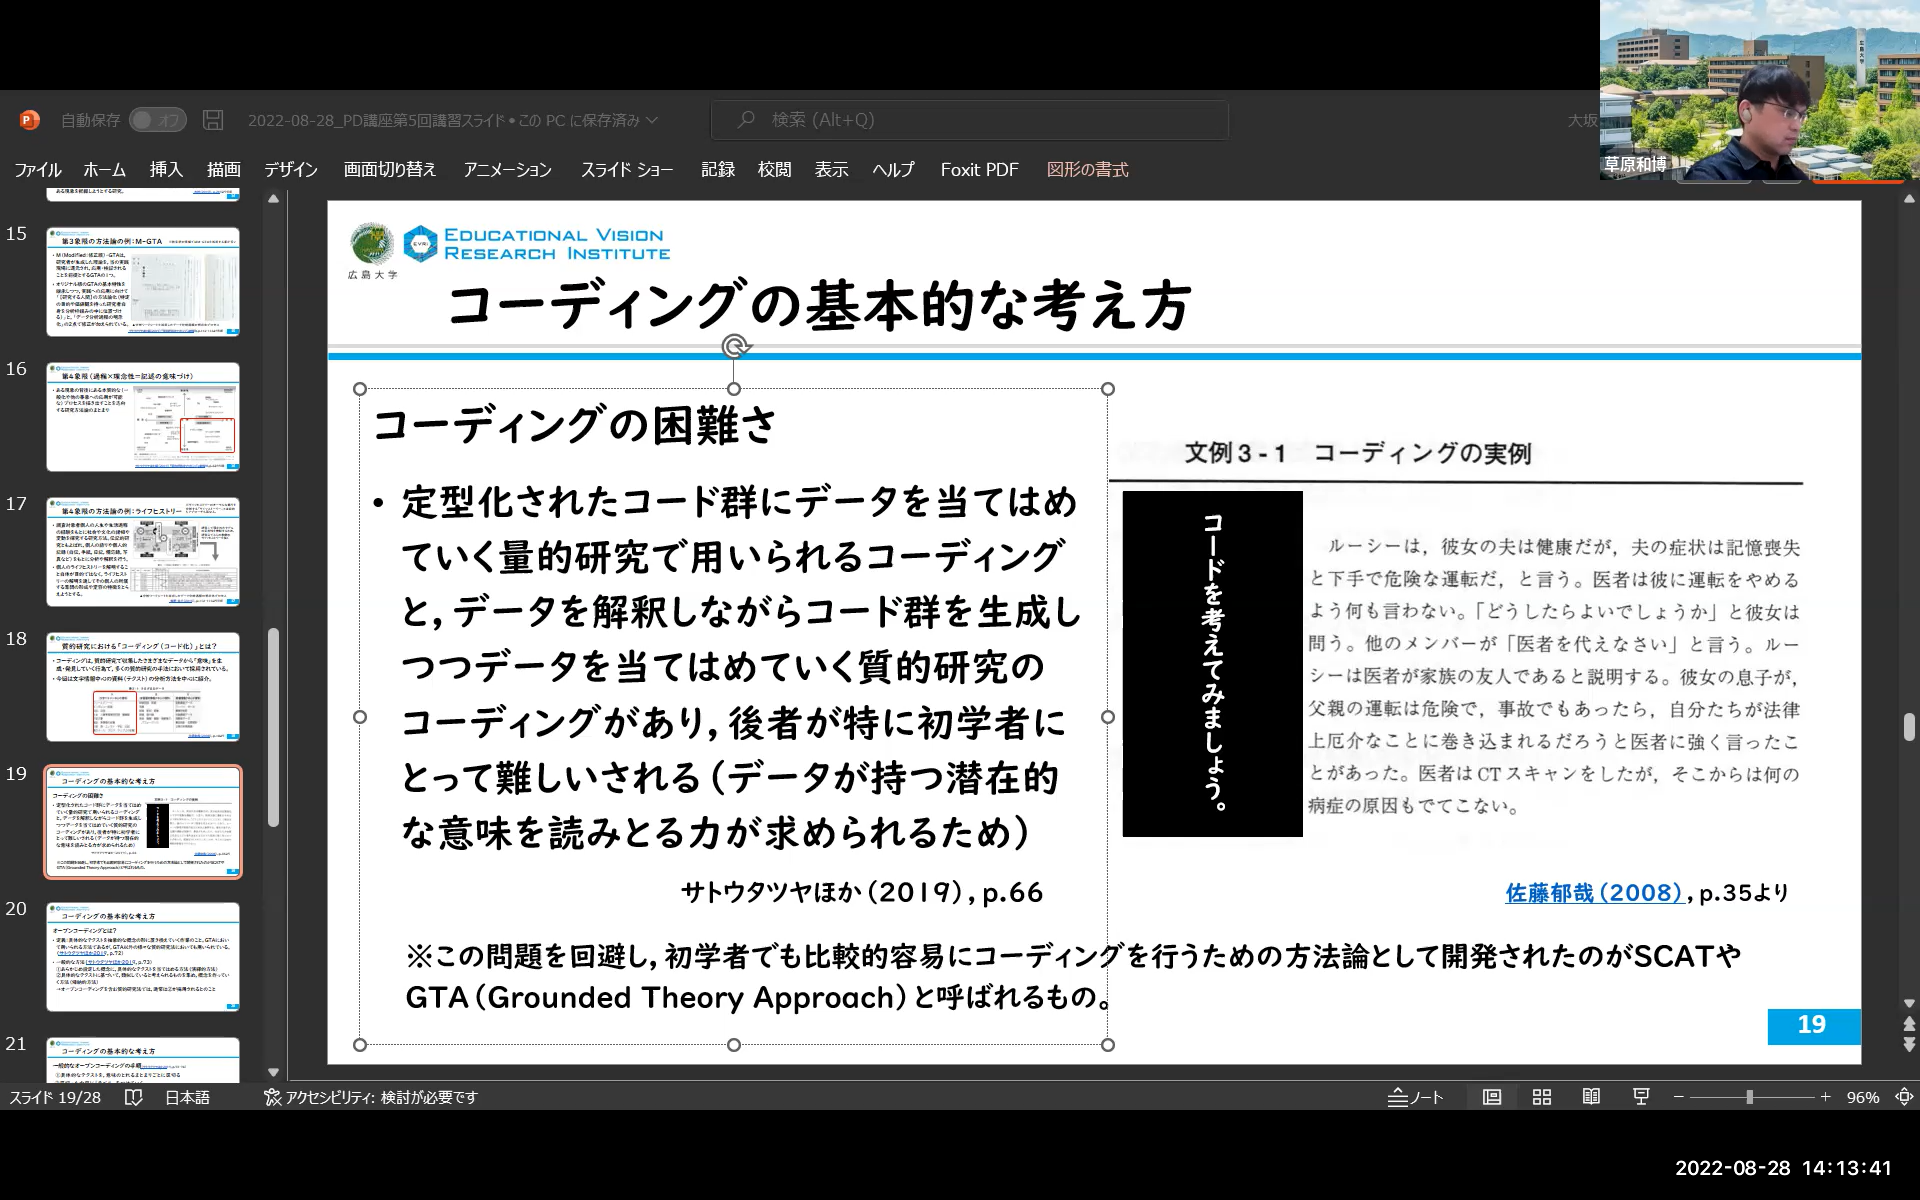Click the thumbnail pane scrollbar handle
The image size is (1920, 1200).
[x=273, y=727]
